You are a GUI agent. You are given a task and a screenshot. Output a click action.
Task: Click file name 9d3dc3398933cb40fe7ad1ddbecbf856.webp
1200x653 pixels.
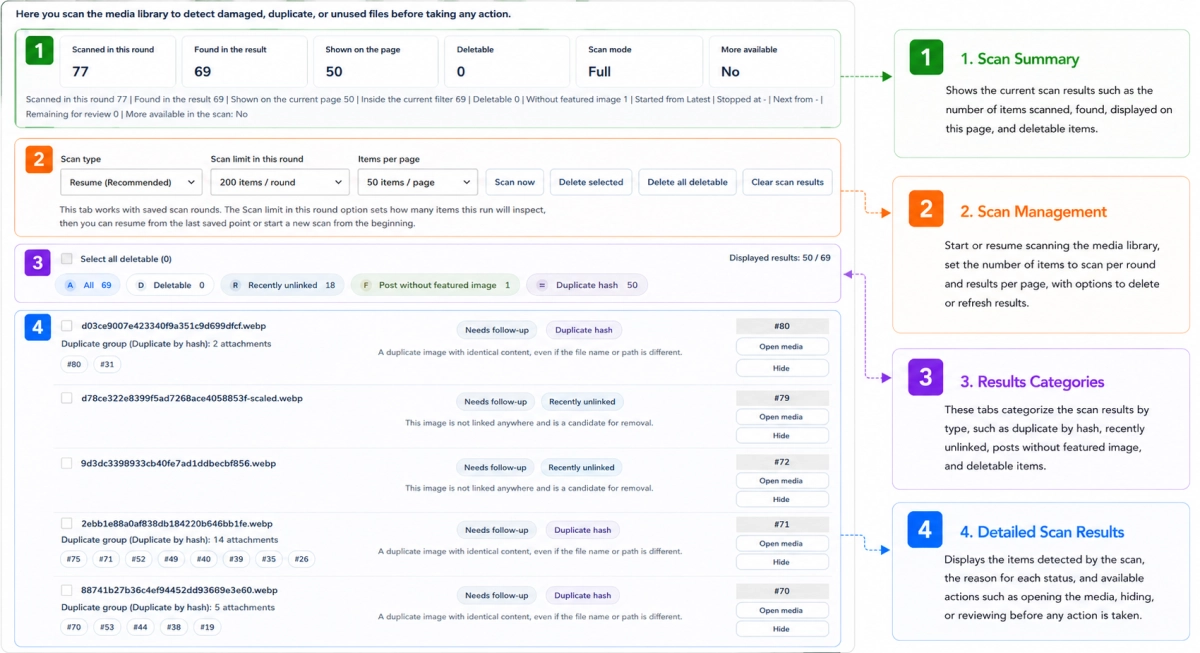pos(178,463)
